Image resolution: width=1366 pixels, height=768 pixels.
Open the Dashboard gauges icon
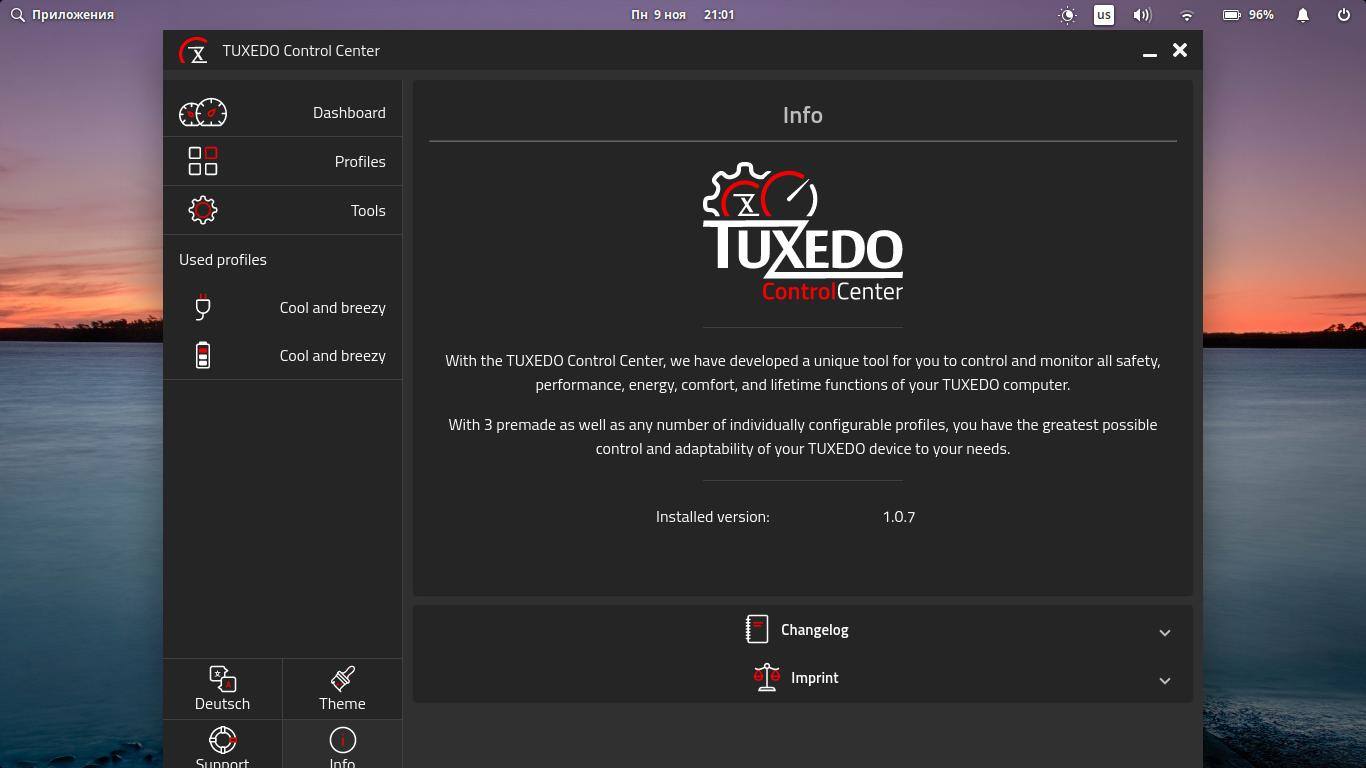(203, 112)
